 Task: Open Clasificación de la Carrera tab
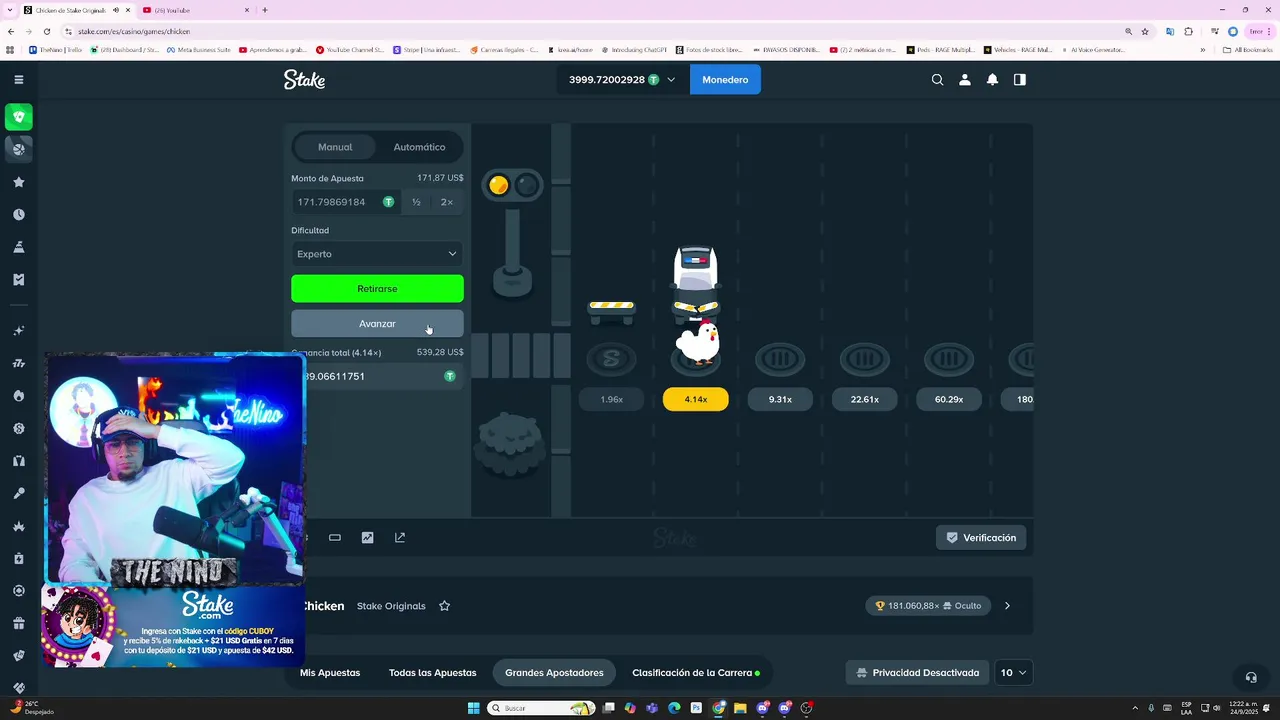click(x=696, y=673)
